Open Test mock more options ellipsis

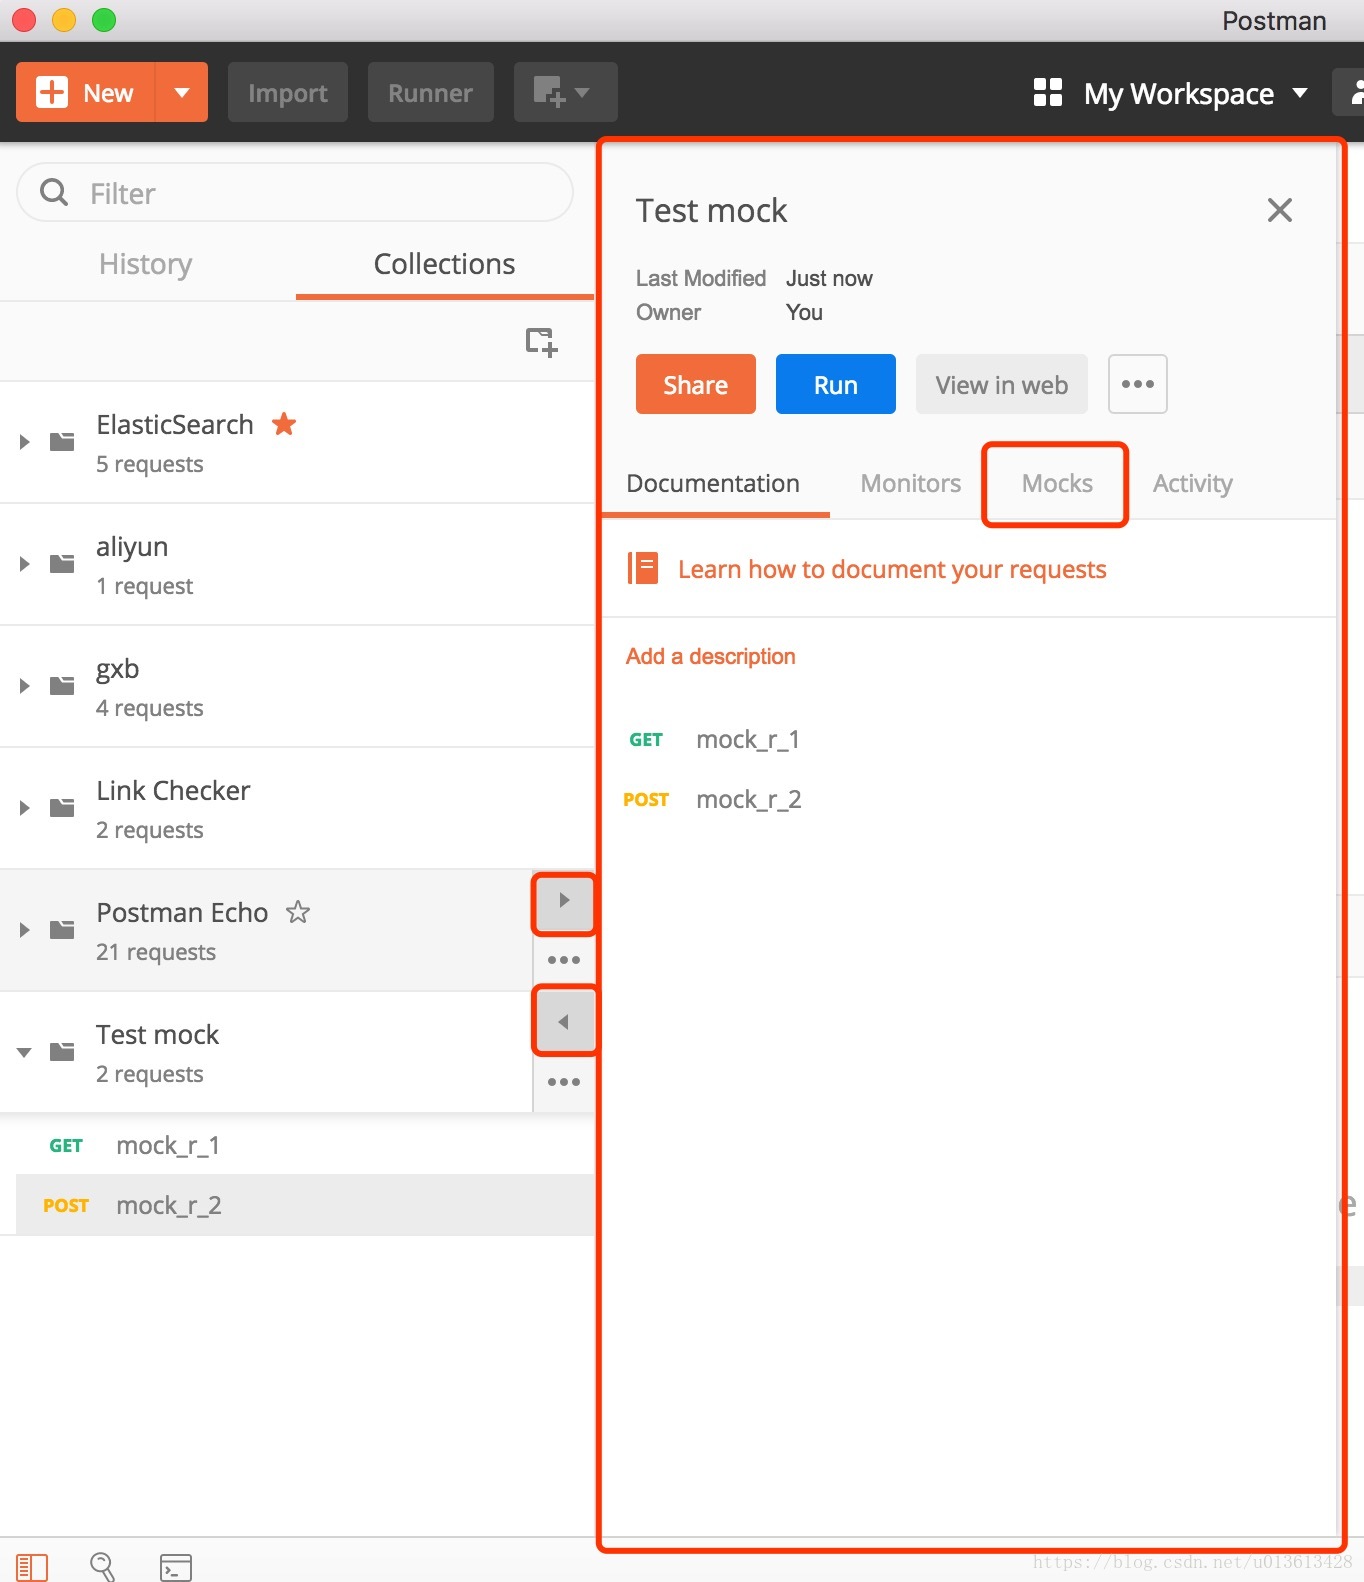click(564, 1082)
